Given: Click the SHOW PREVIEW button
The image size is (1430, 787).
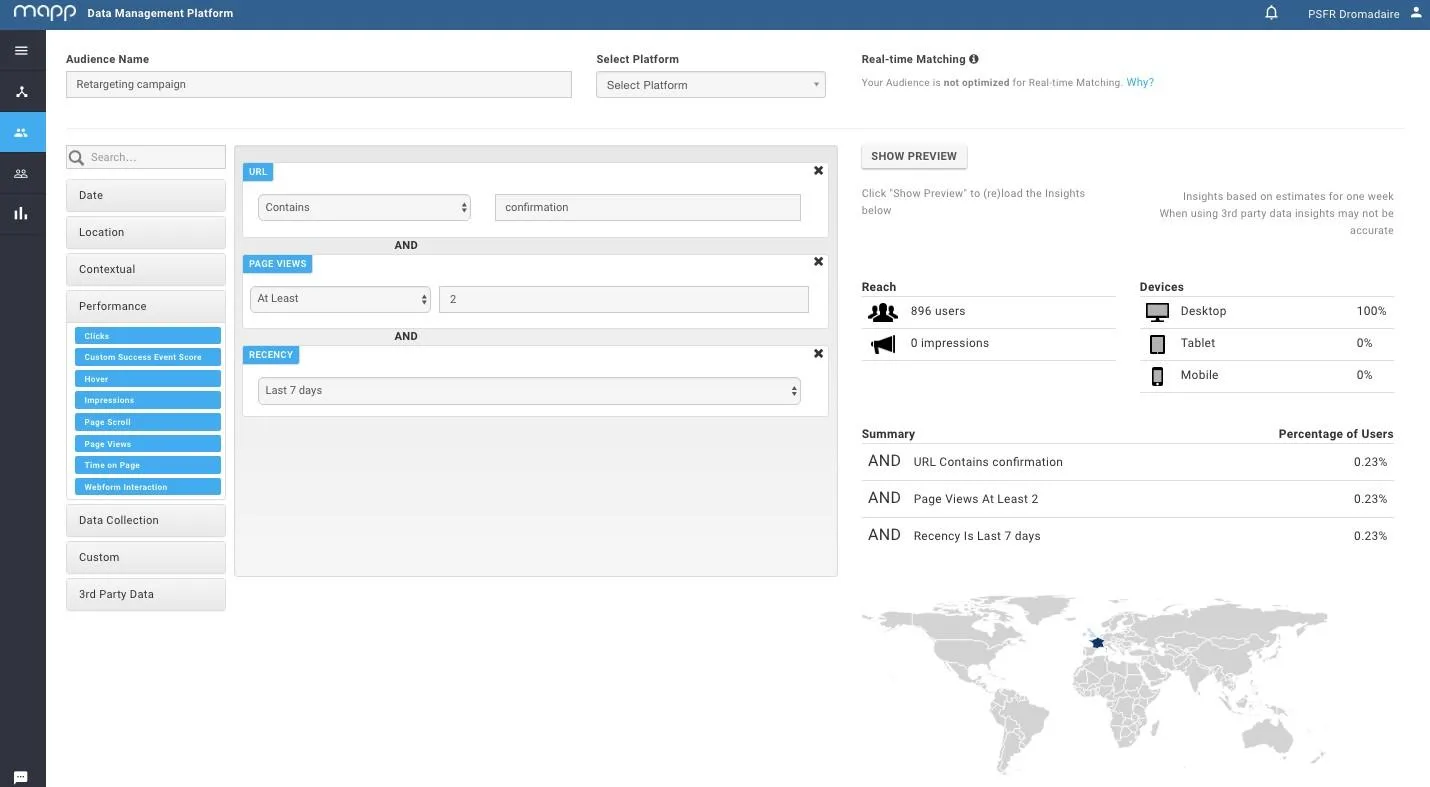Looking at the screenshot, I should click(x=914, y=156).
